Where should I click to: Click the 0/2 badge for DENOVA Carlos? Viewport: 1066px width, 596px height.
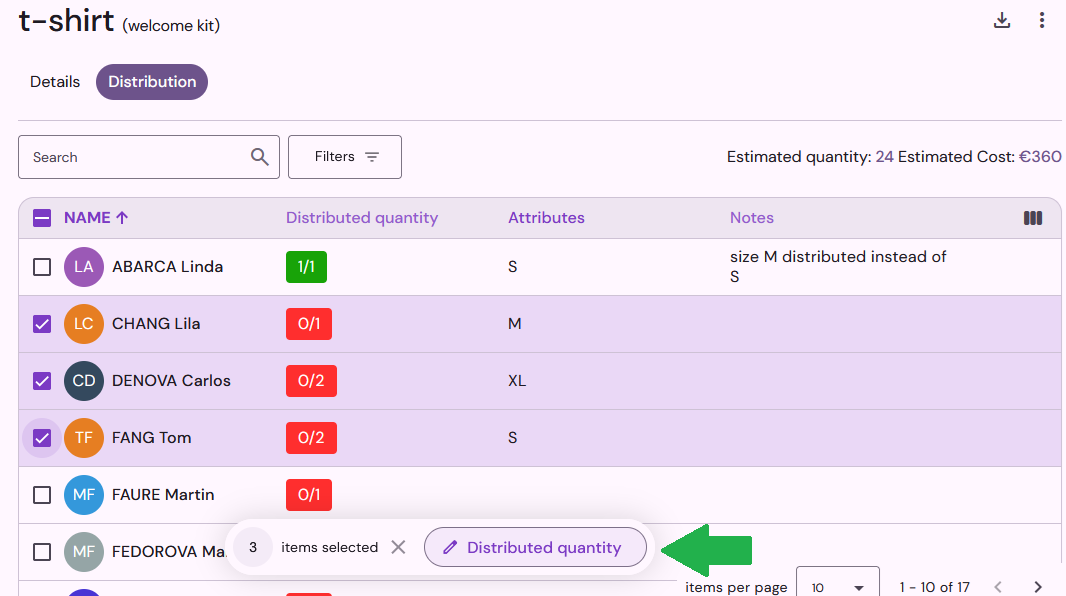[x=311, y=381]
